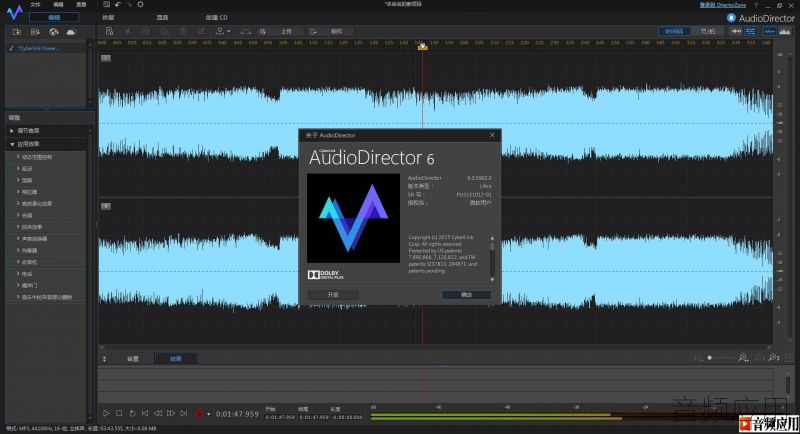The height and width of the screenshot is (434, 800).
Task: Select Cyberlink Power... file in library
Action: 46,48
